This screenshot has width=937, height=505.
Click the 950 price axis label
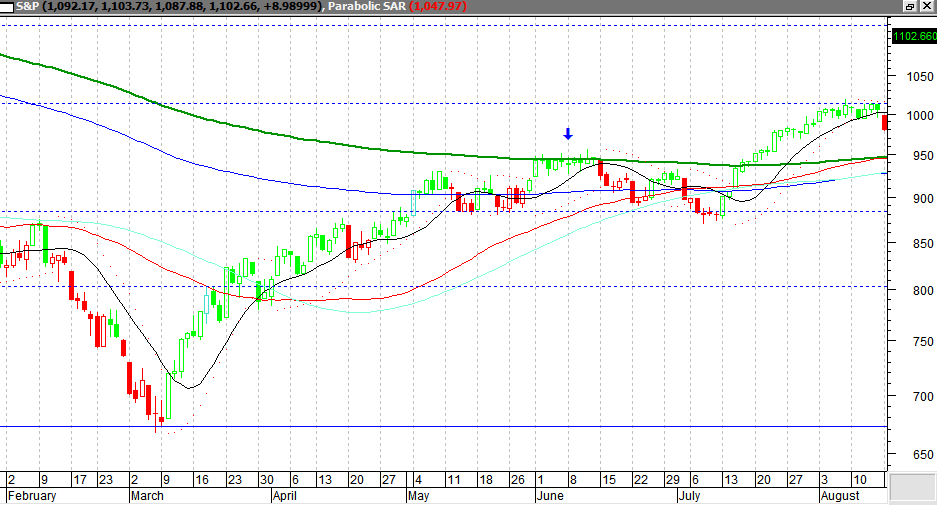[x=922, y=155]
